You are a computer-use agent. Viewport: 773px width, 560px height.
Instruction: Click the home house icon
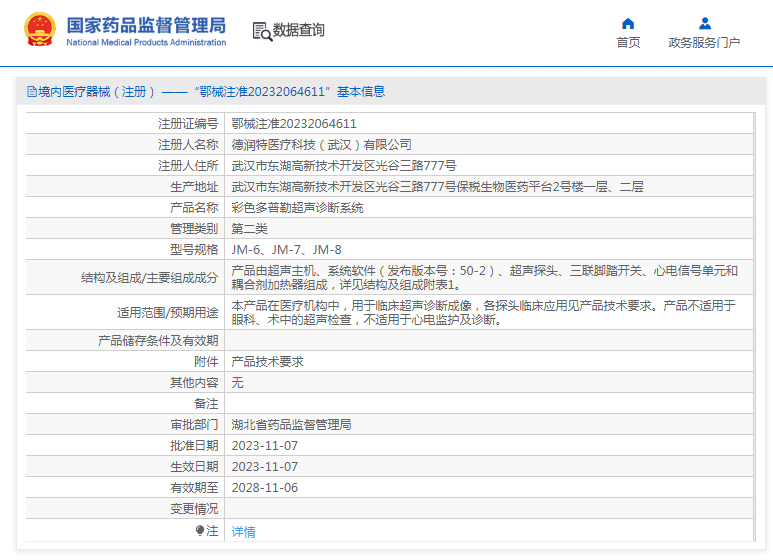point(628,24)
